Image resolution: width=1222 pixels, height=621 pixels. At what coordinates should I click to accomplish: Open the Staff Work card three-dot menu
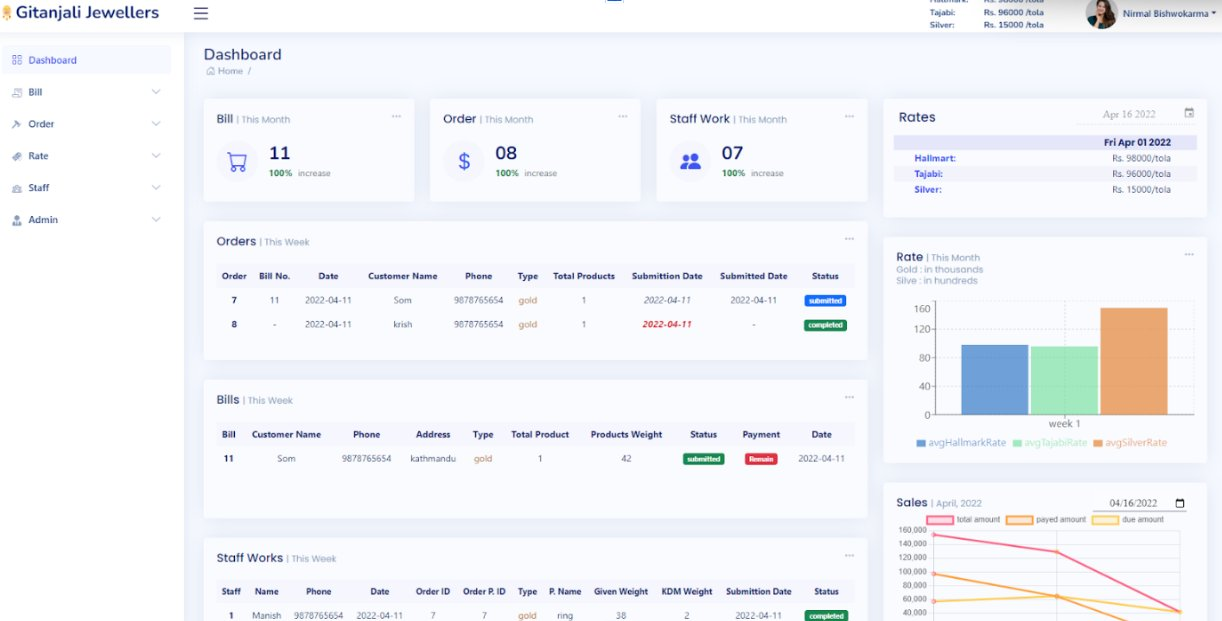coord(849,116)
